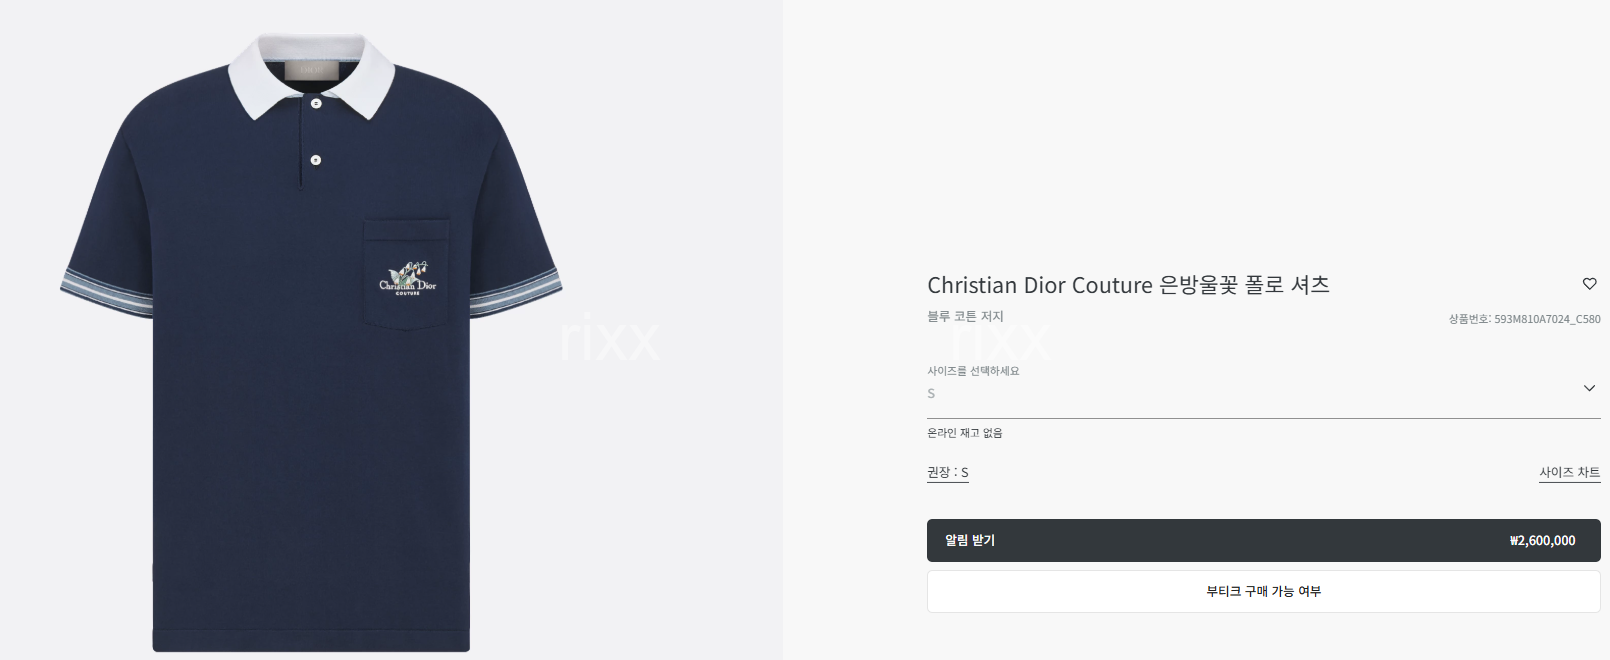The image size is (1610, 660).
Task: Open the 사이즈 차트 size chart link
Action: pyautogui.click(x=1569, y=472)
